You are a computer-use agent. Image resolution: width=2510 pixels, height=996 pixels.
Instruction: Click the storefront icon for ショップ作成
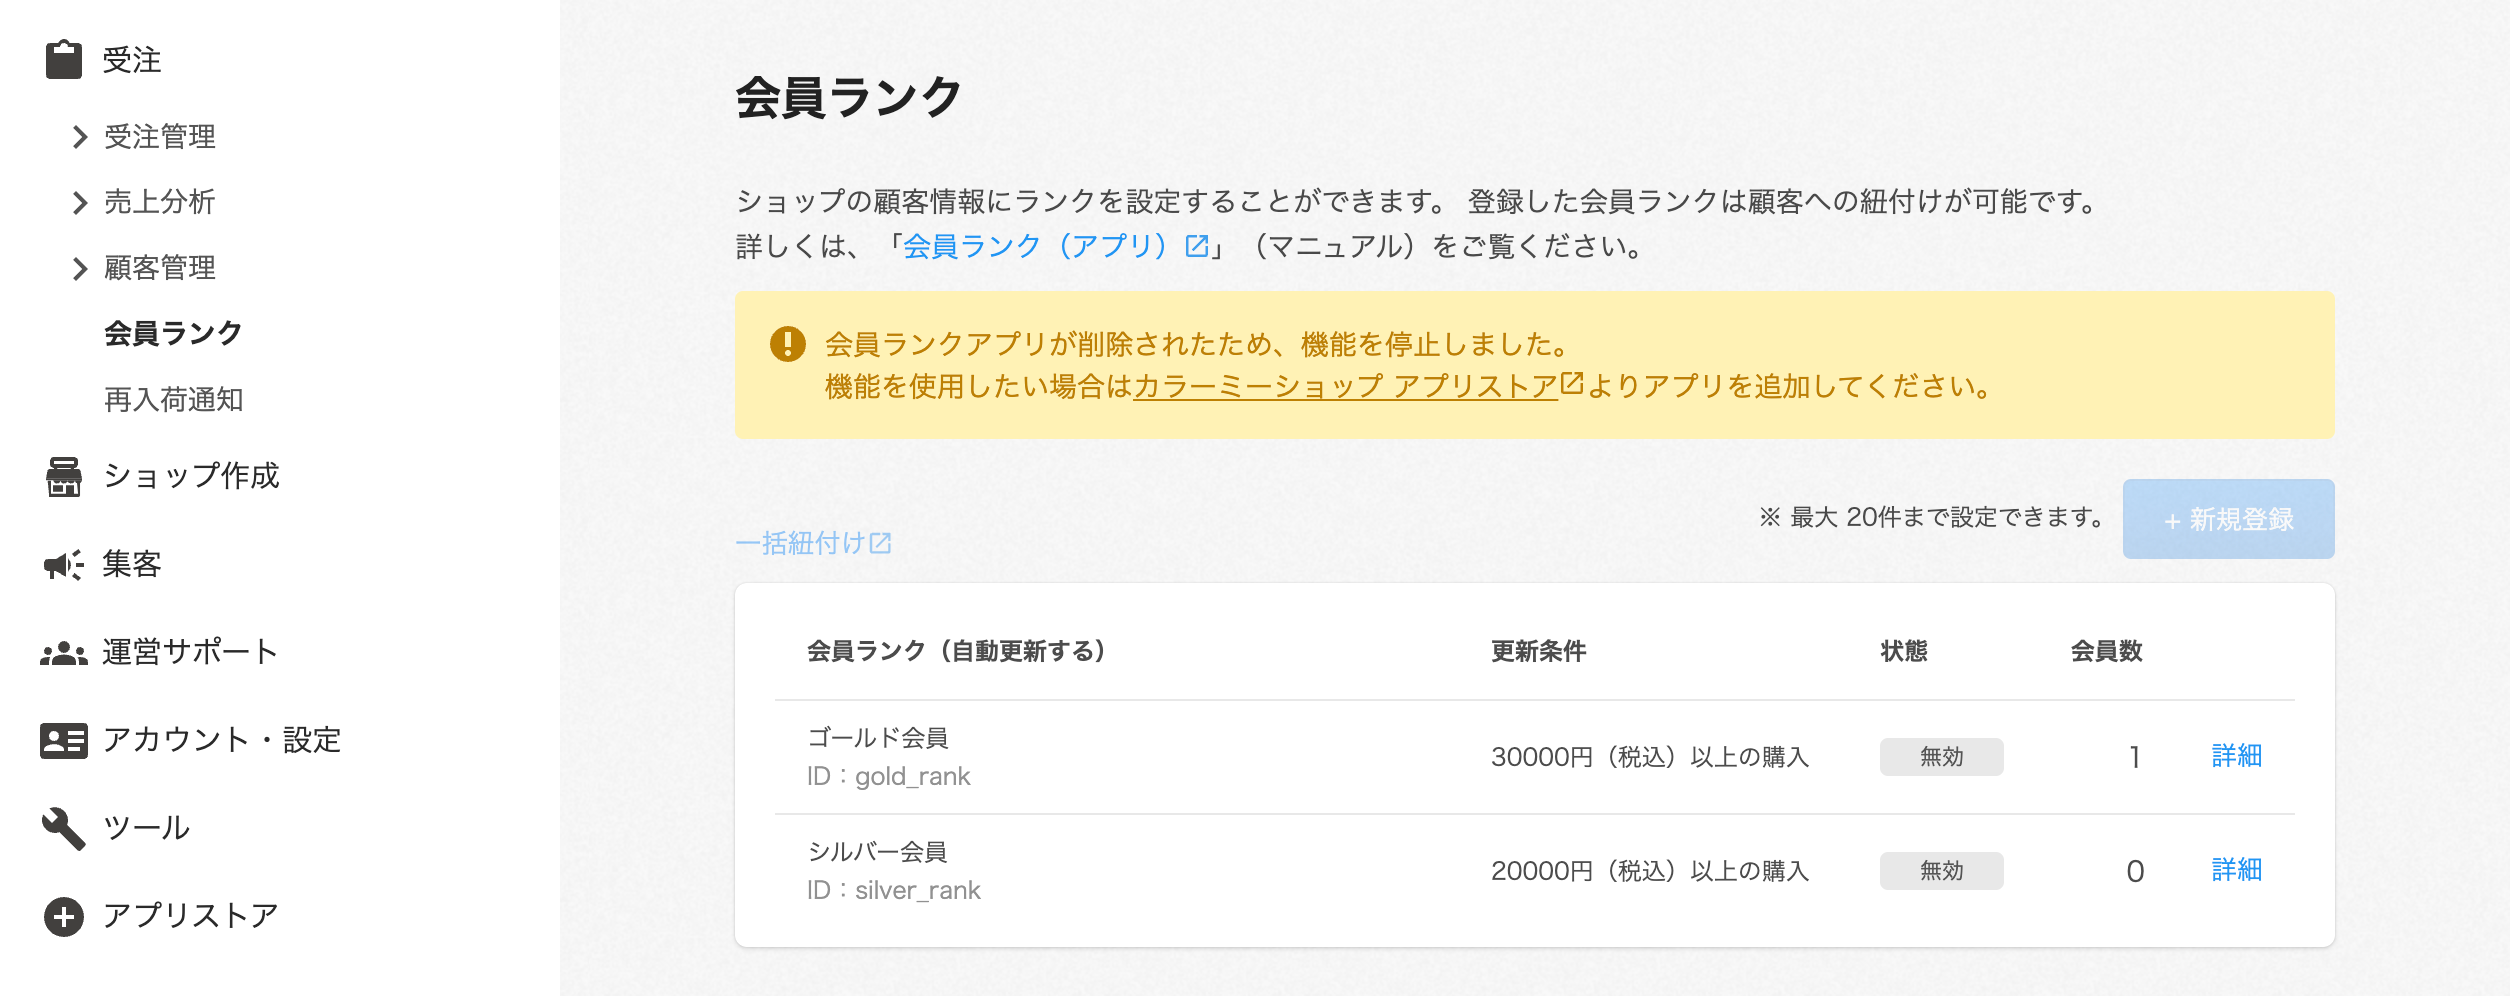pos(64,476)
